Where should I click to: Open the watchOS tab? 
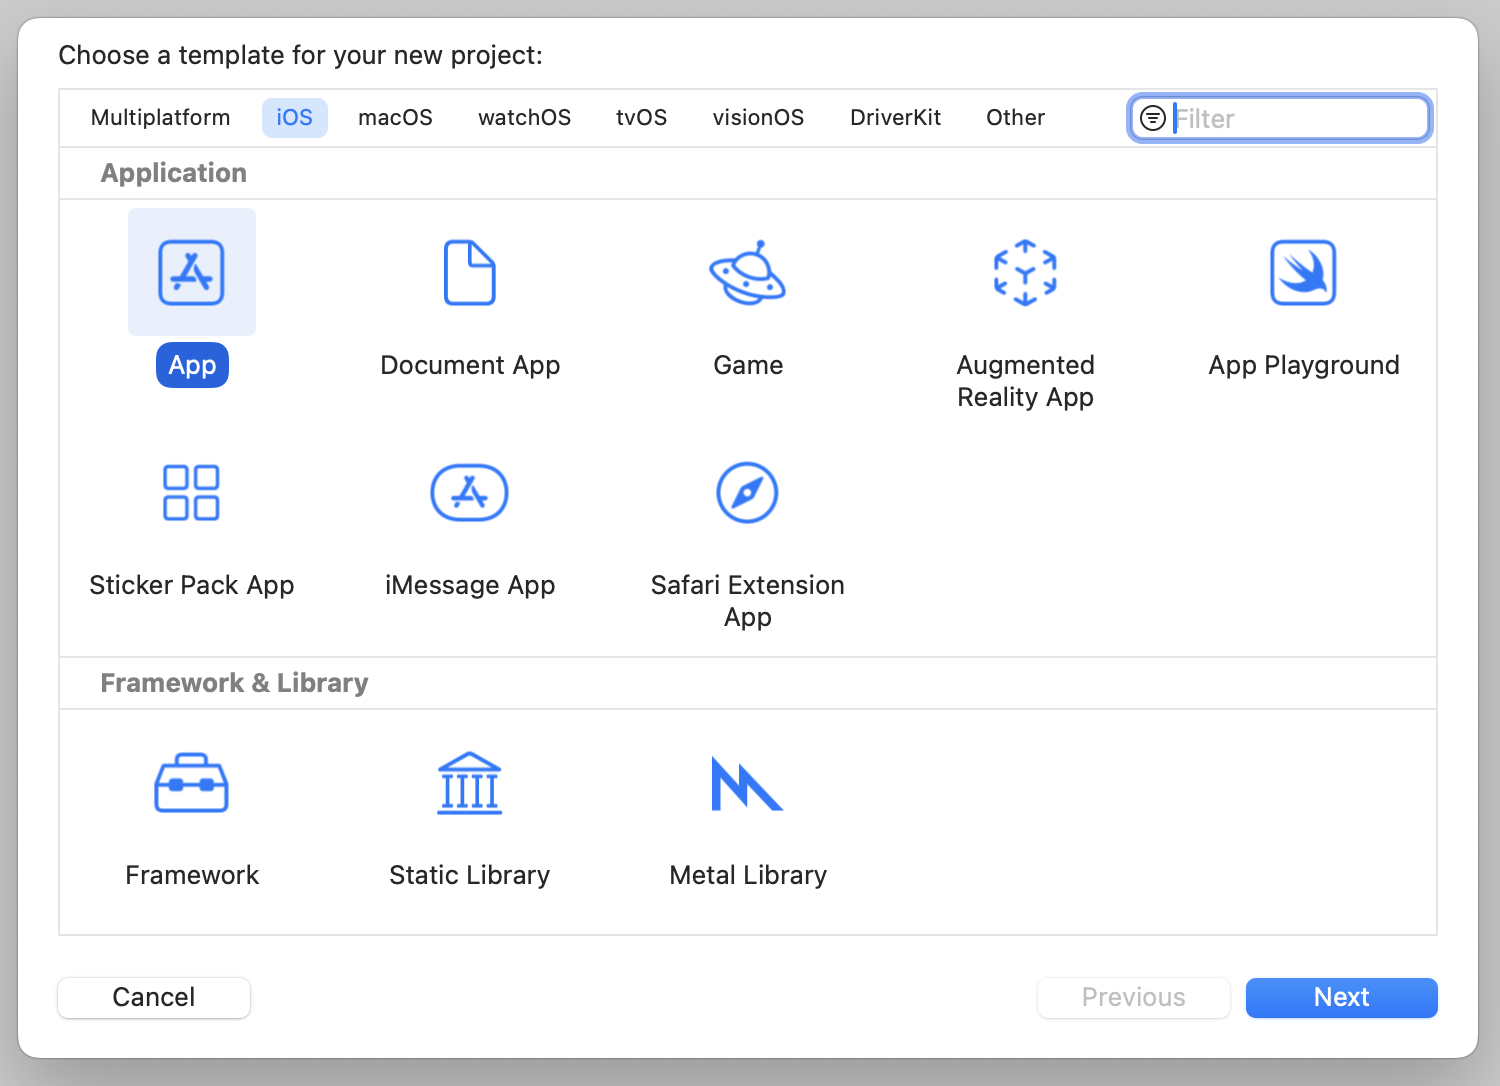coord(524,118)
